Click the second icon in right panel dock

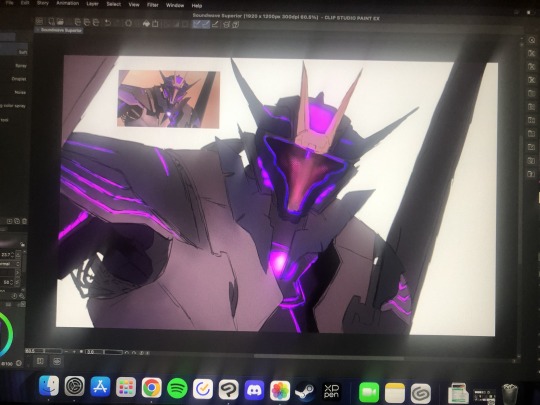tap(531, 53)
